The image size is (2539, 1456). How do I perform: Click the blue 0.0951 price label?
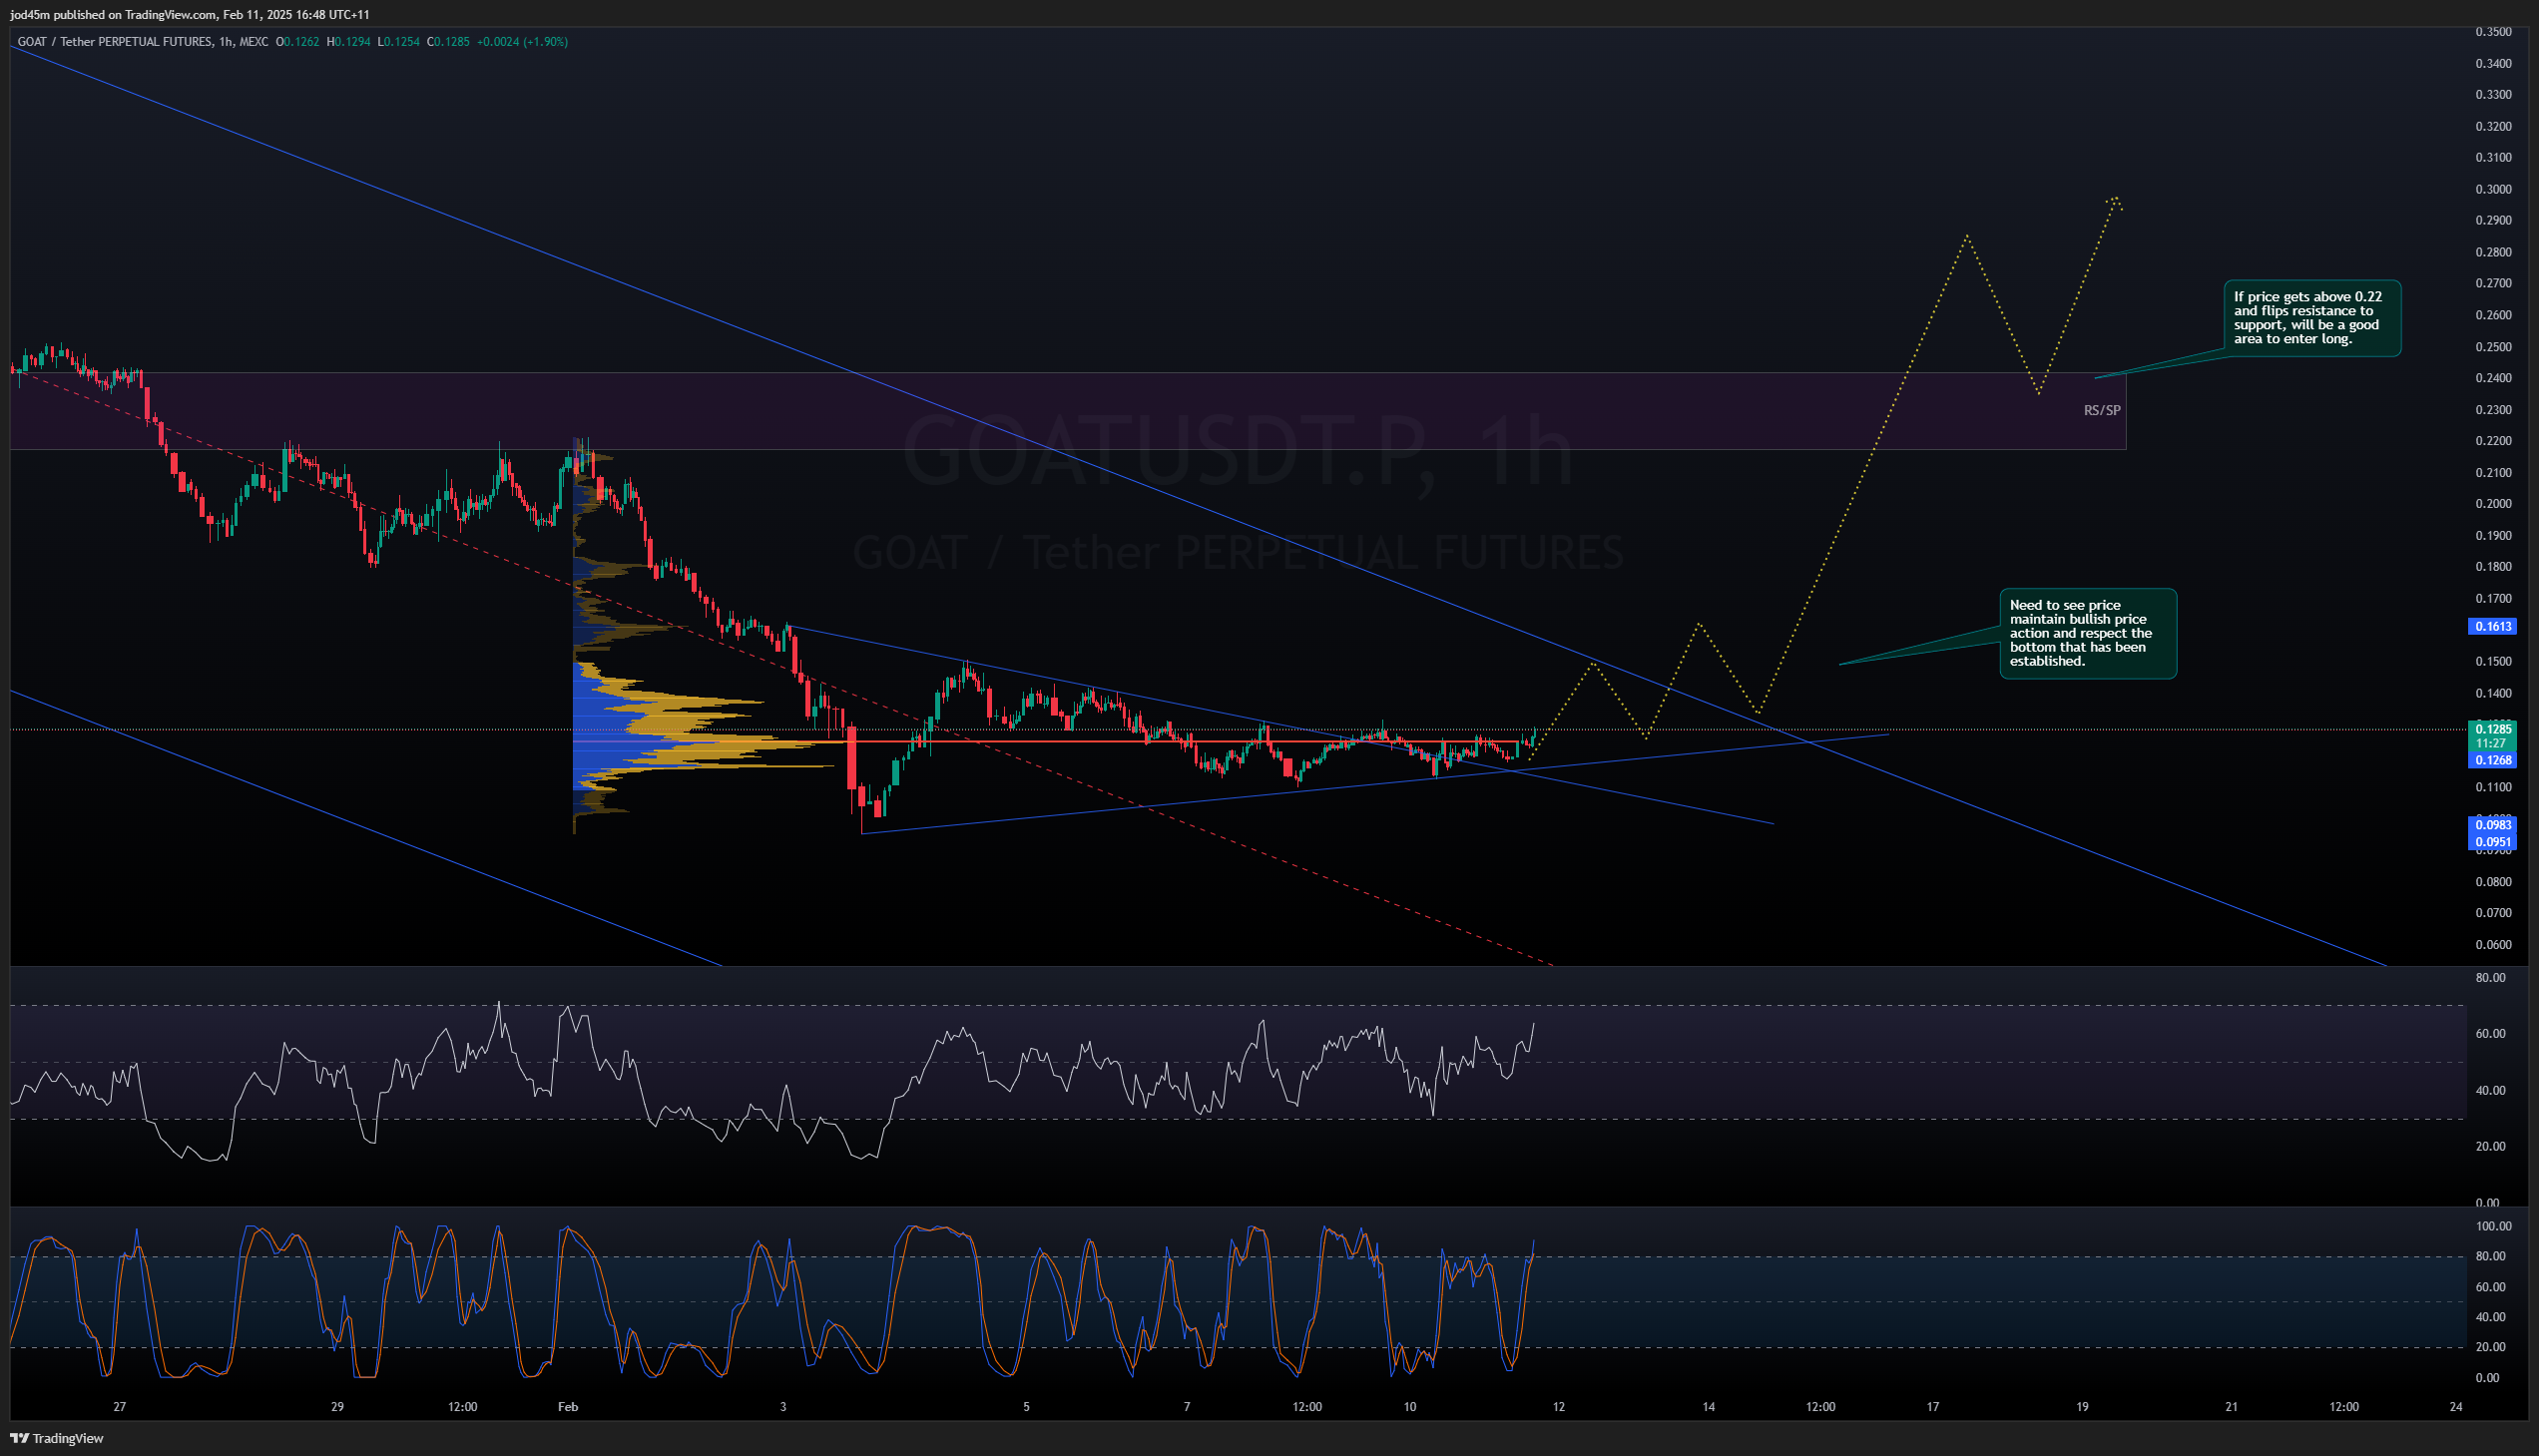tap(2493, 841)
